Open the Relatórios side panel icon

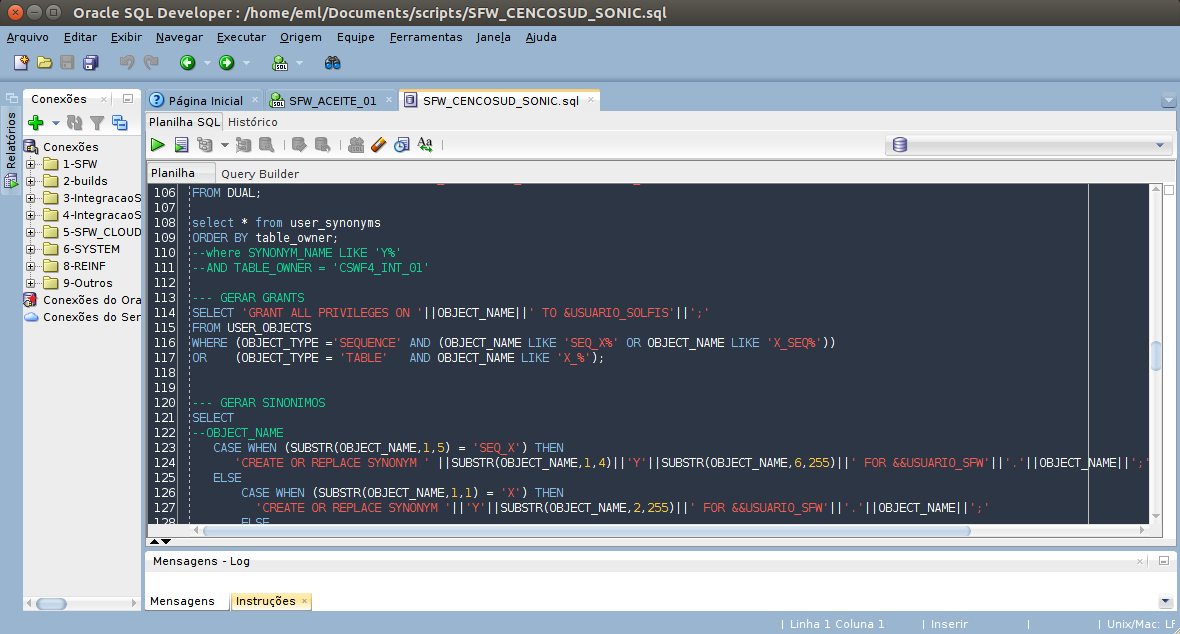[11, 181]
